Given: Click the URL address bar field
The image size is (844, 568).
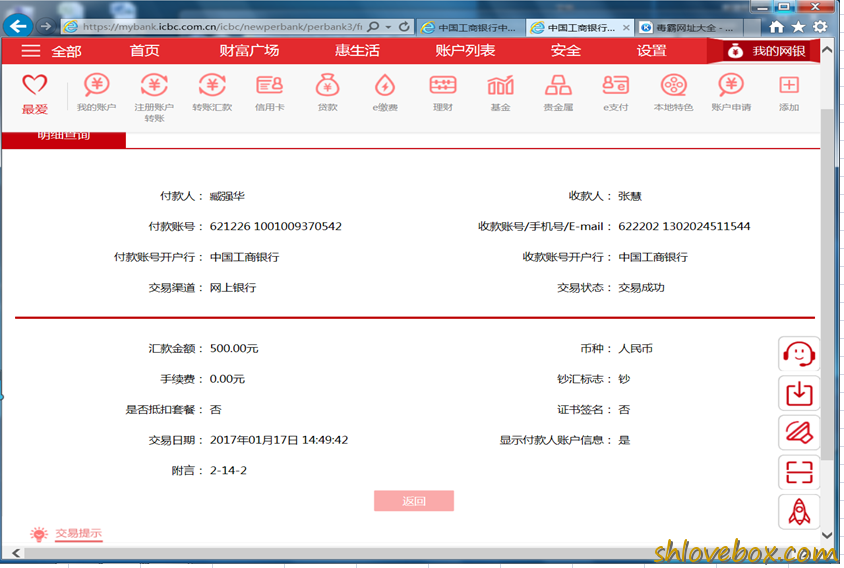Looking at the screenshot, I should tap(222, 26).
